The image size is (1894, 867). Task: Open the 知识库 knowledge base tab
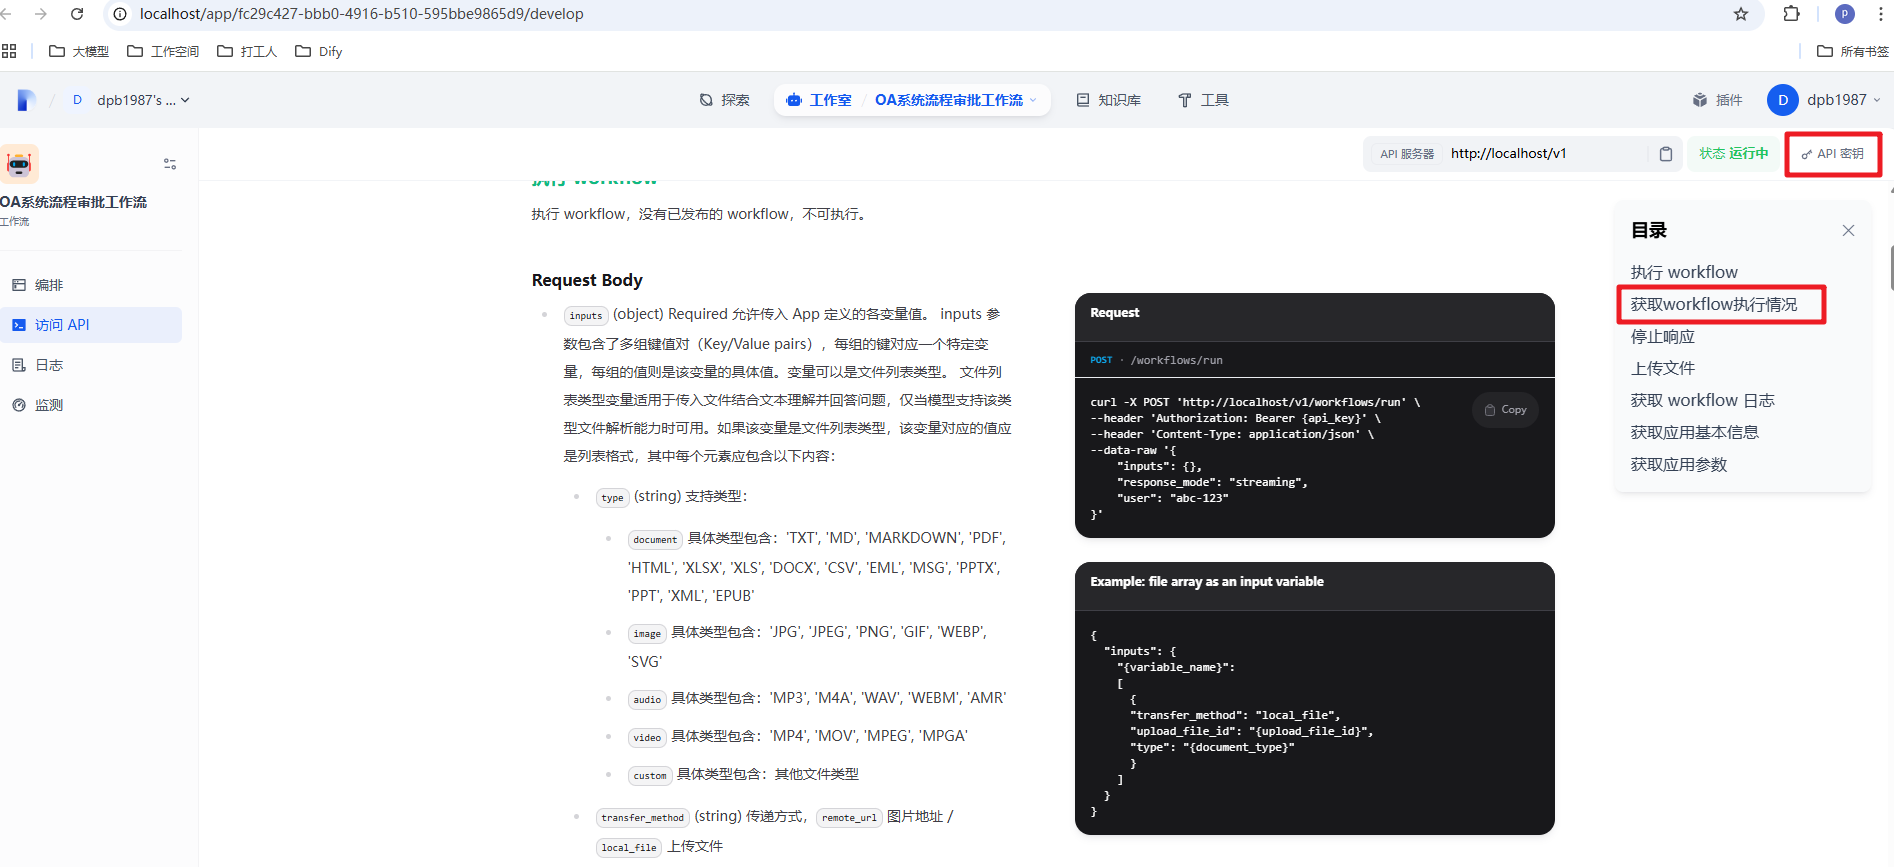click(1108, 100)
